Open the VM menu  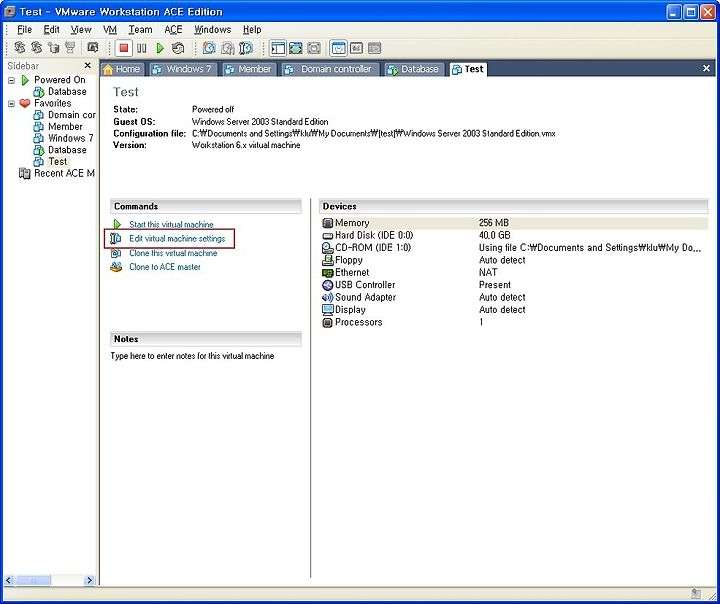pyautogui.click(x=110, y=30)
